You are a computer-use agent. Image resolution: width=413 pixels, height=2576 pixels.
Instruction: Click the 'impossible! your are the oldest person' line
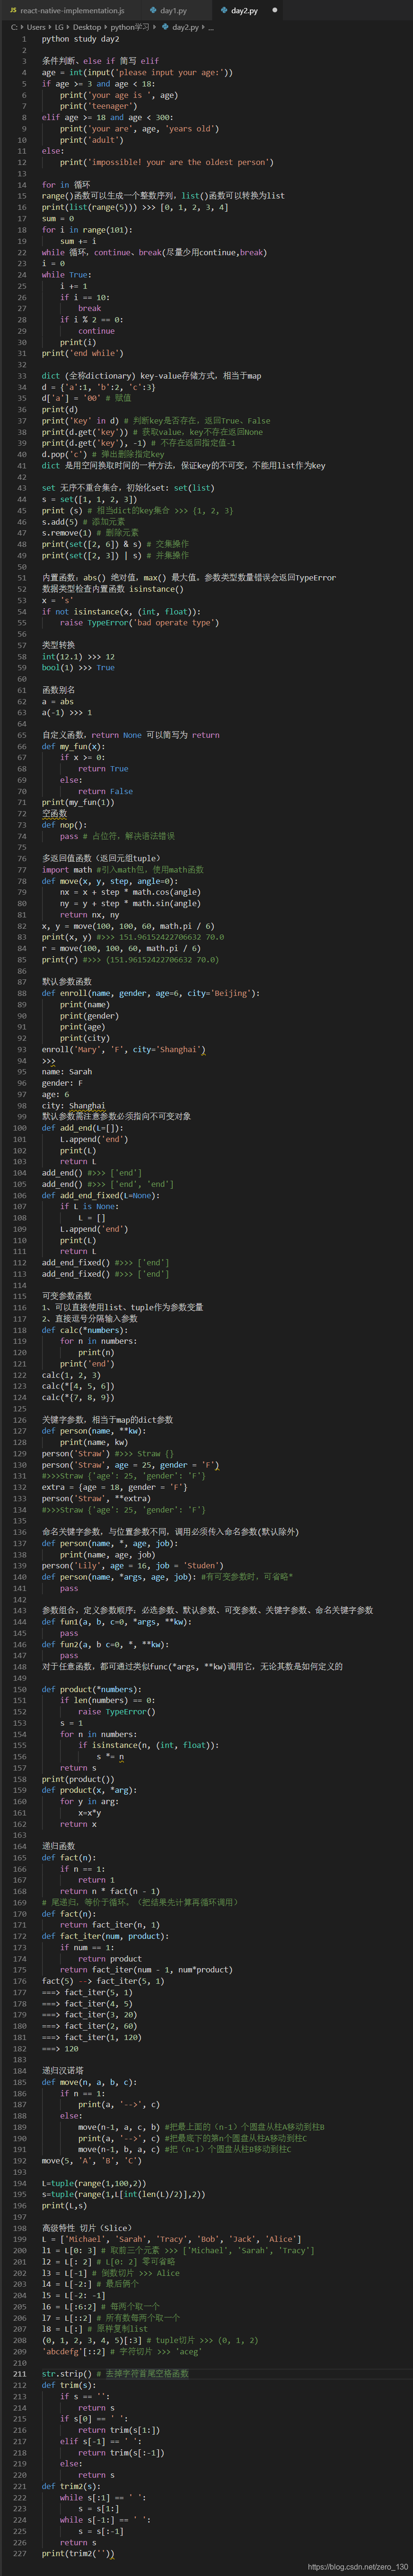pyautogui.click(x=166, y=162)
